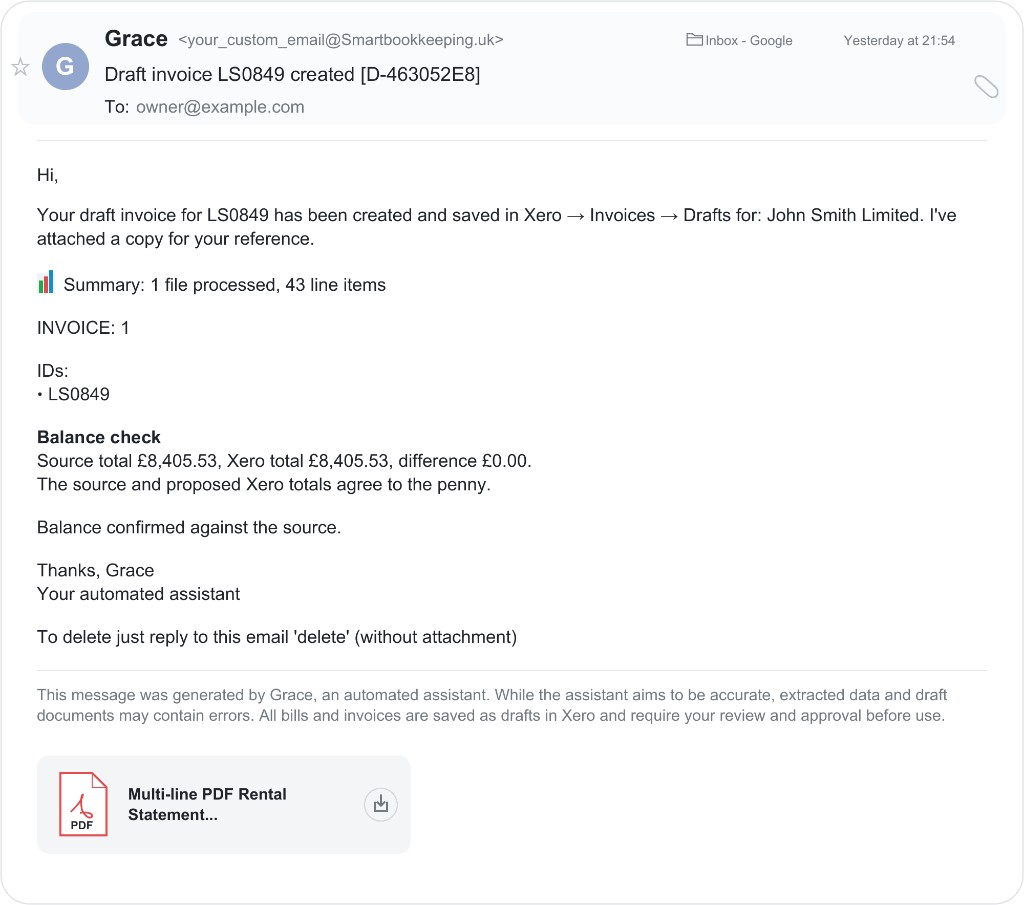Click the red PDF file icon
This screenshot has width=1024, height=905.
(x=83, y=804)
